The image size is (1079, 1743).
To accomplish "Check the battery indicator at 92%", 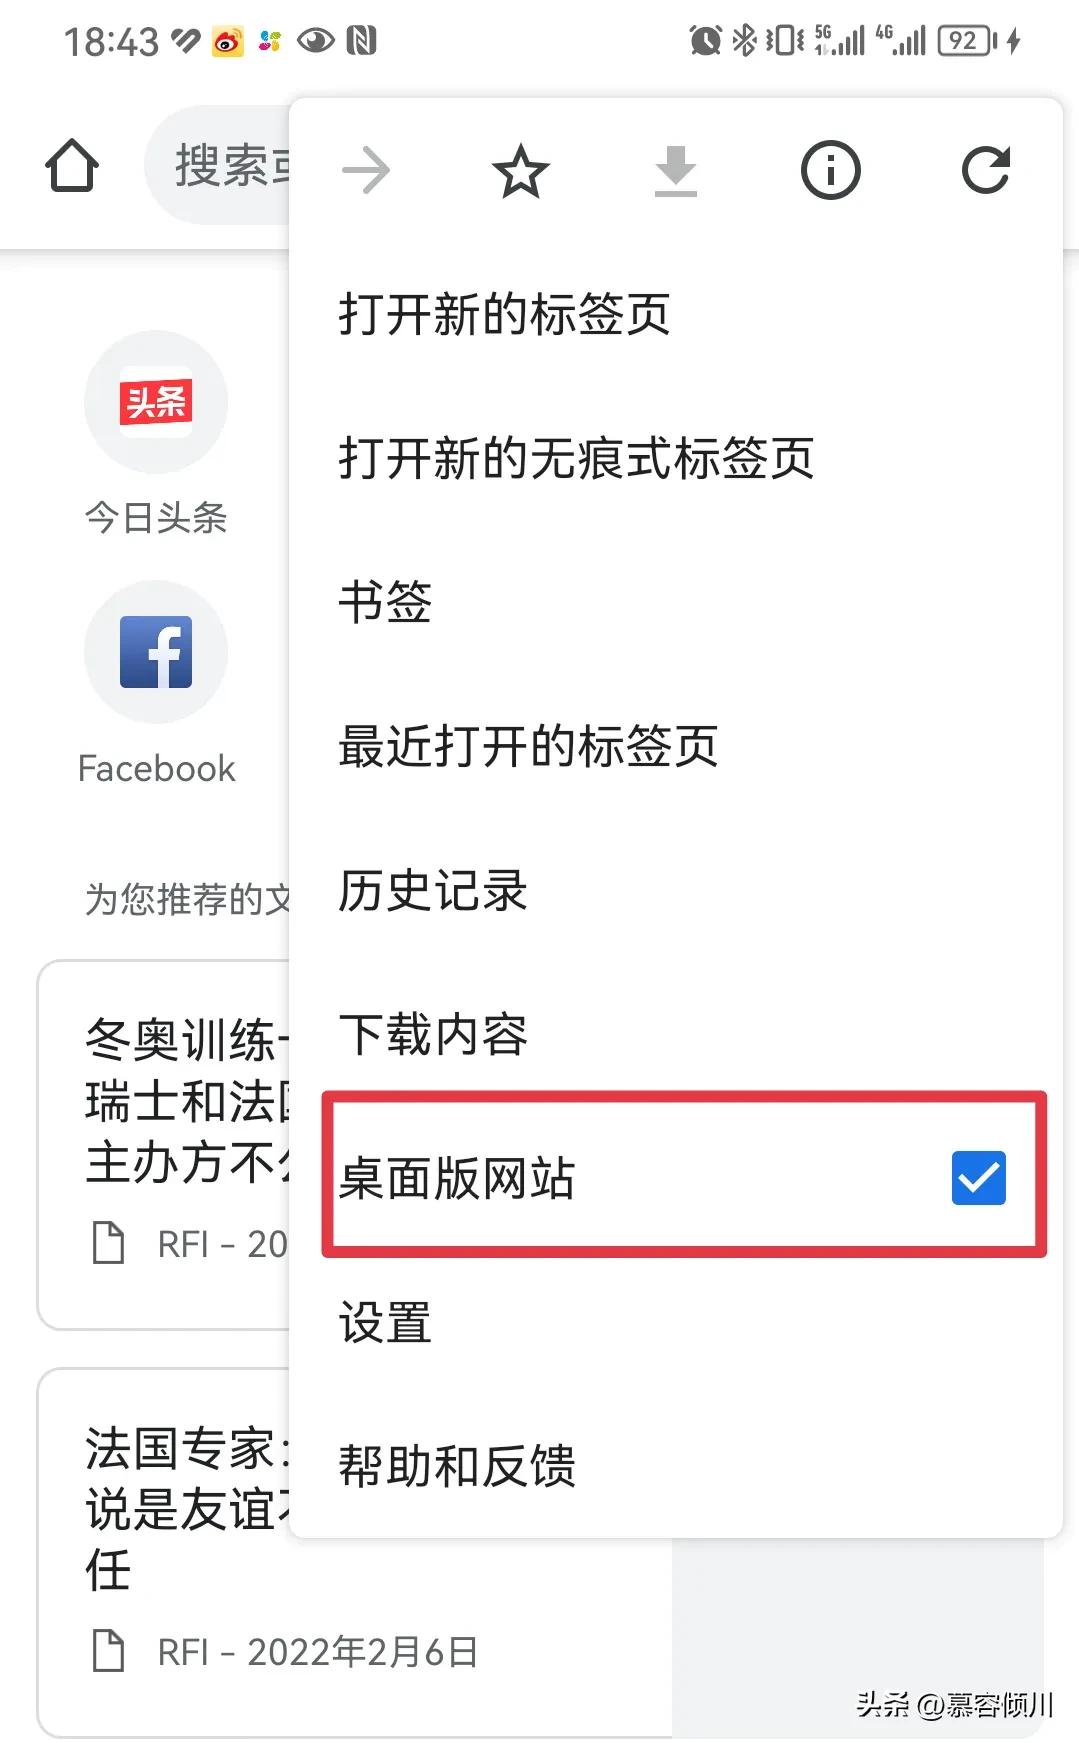I will pos(964,42).
